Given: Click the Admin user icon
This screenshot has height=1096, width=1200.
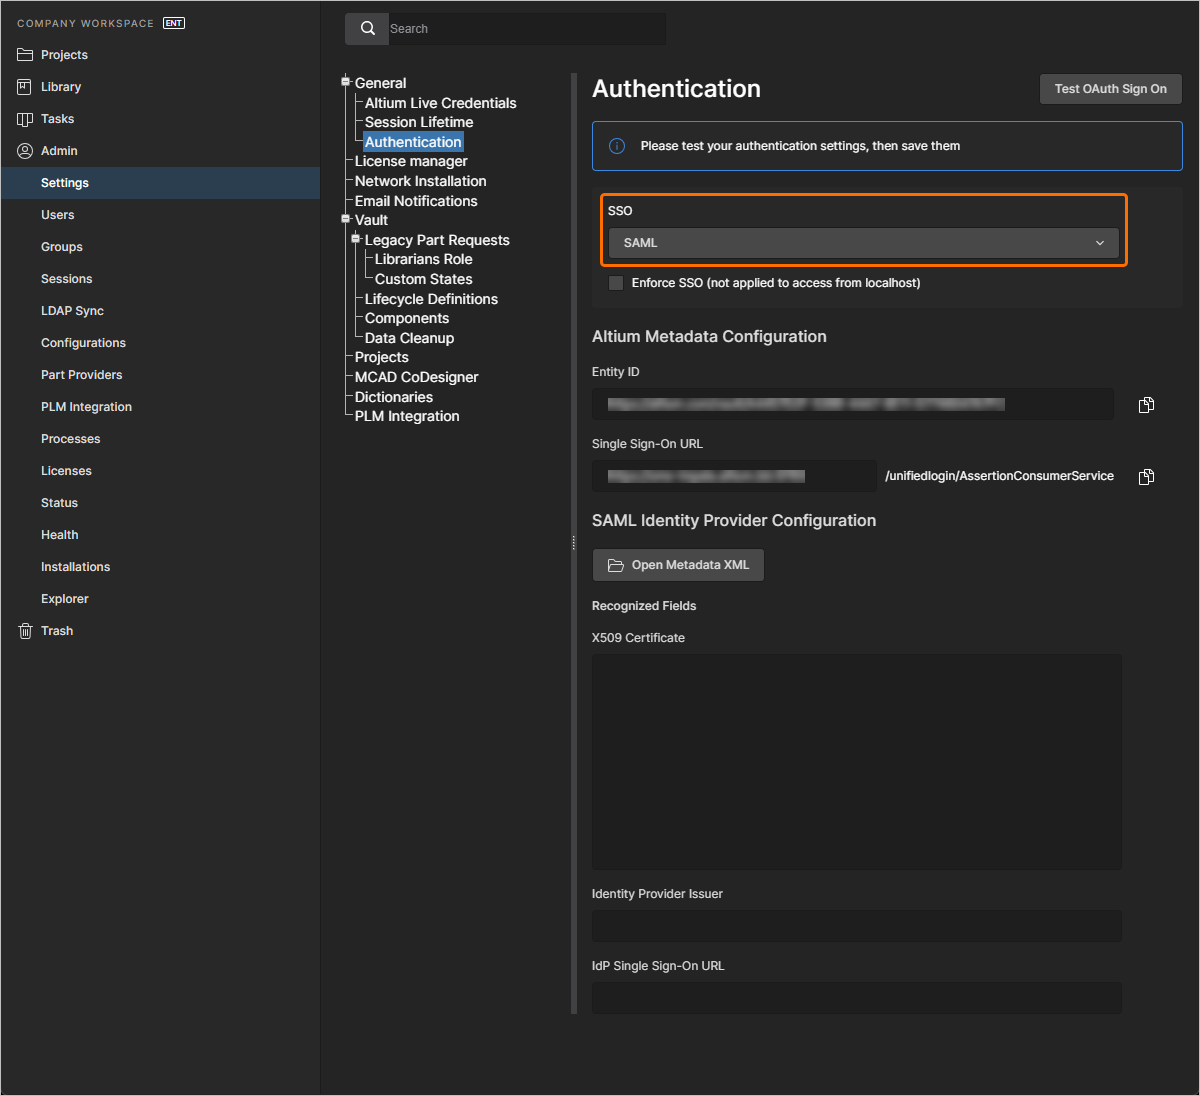Looking at the screenshot, I should pyautogui.click(x=25, y=151).
